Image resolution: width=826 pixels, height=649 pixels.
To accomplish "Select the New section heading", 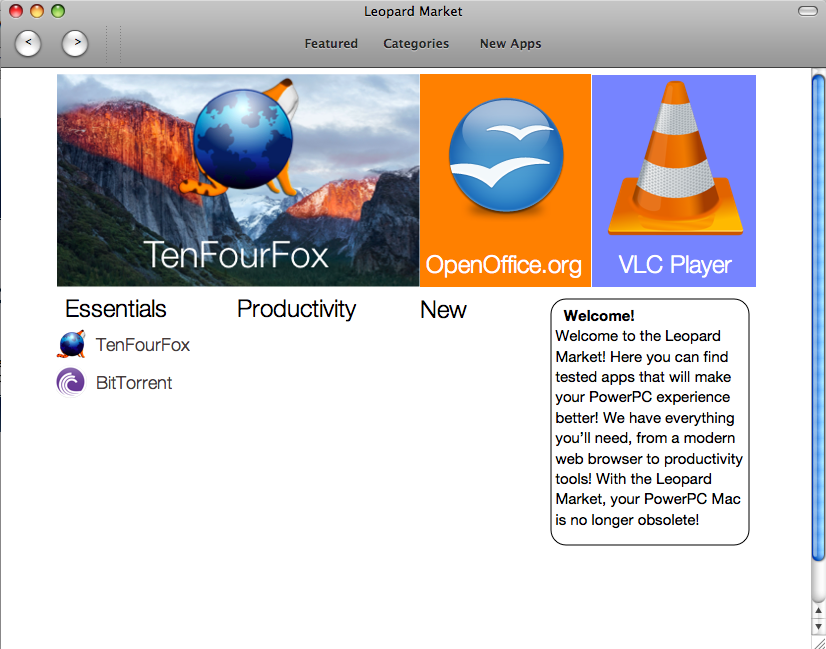I will (x=443, y=310).
